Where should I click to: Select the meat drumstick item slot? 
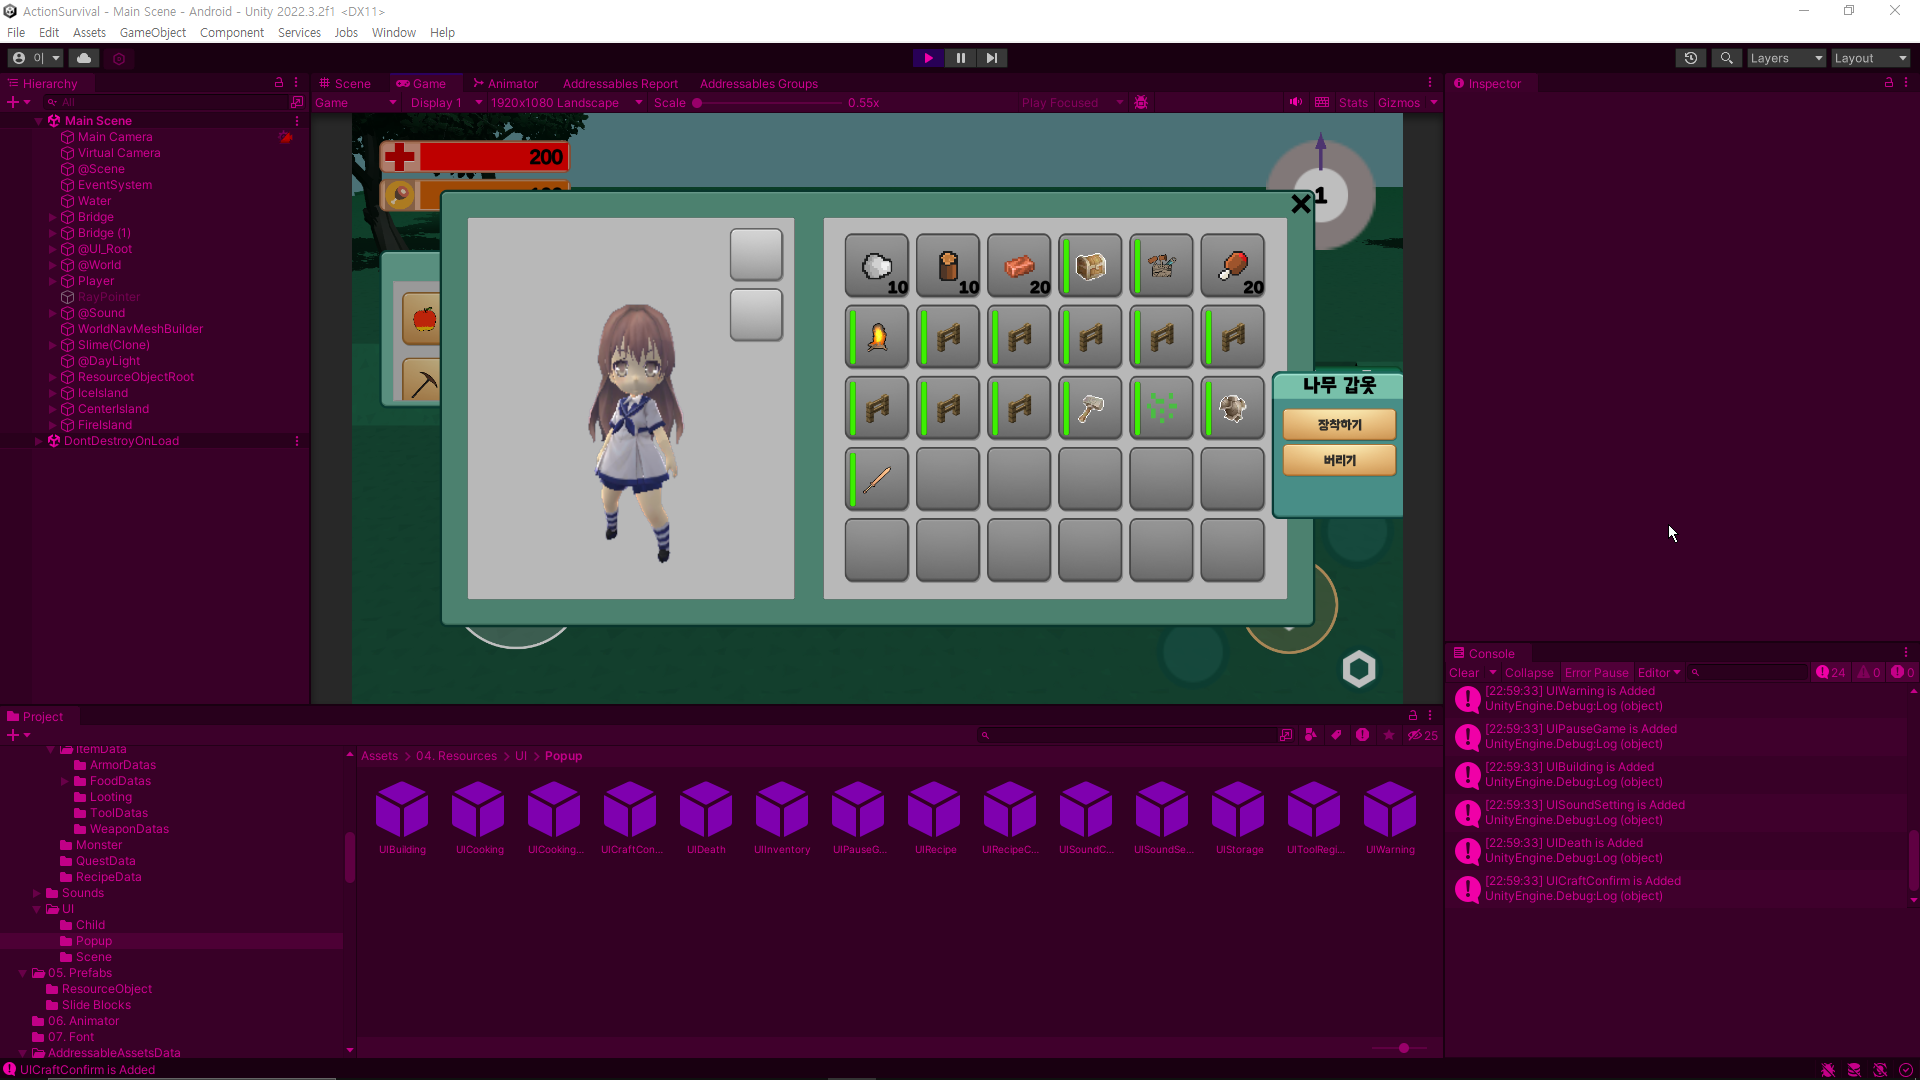[1232, 266]
